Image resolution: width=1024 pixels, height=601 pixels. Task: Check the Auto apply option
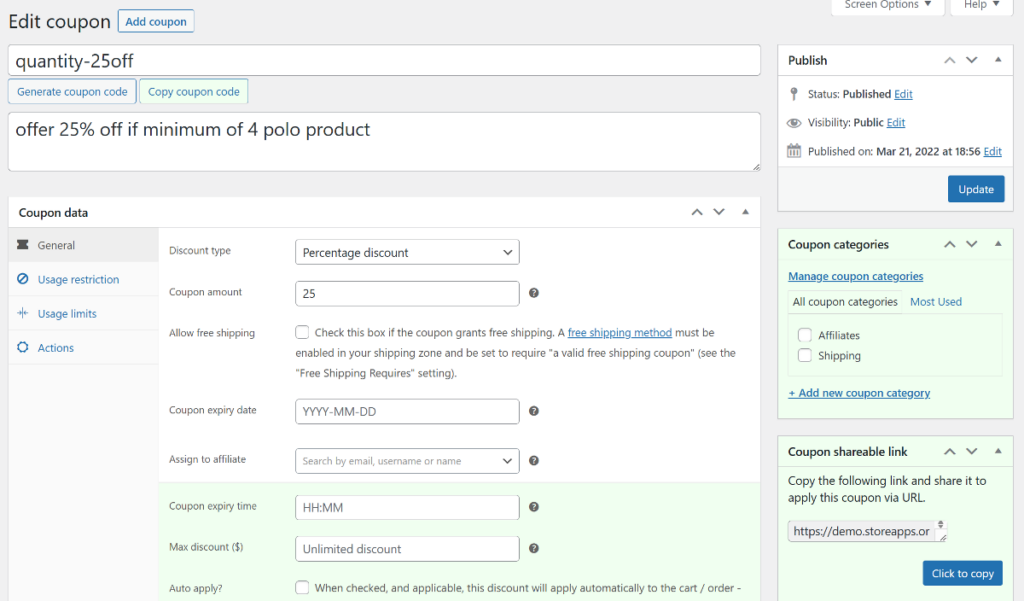[x=302, y=587]
